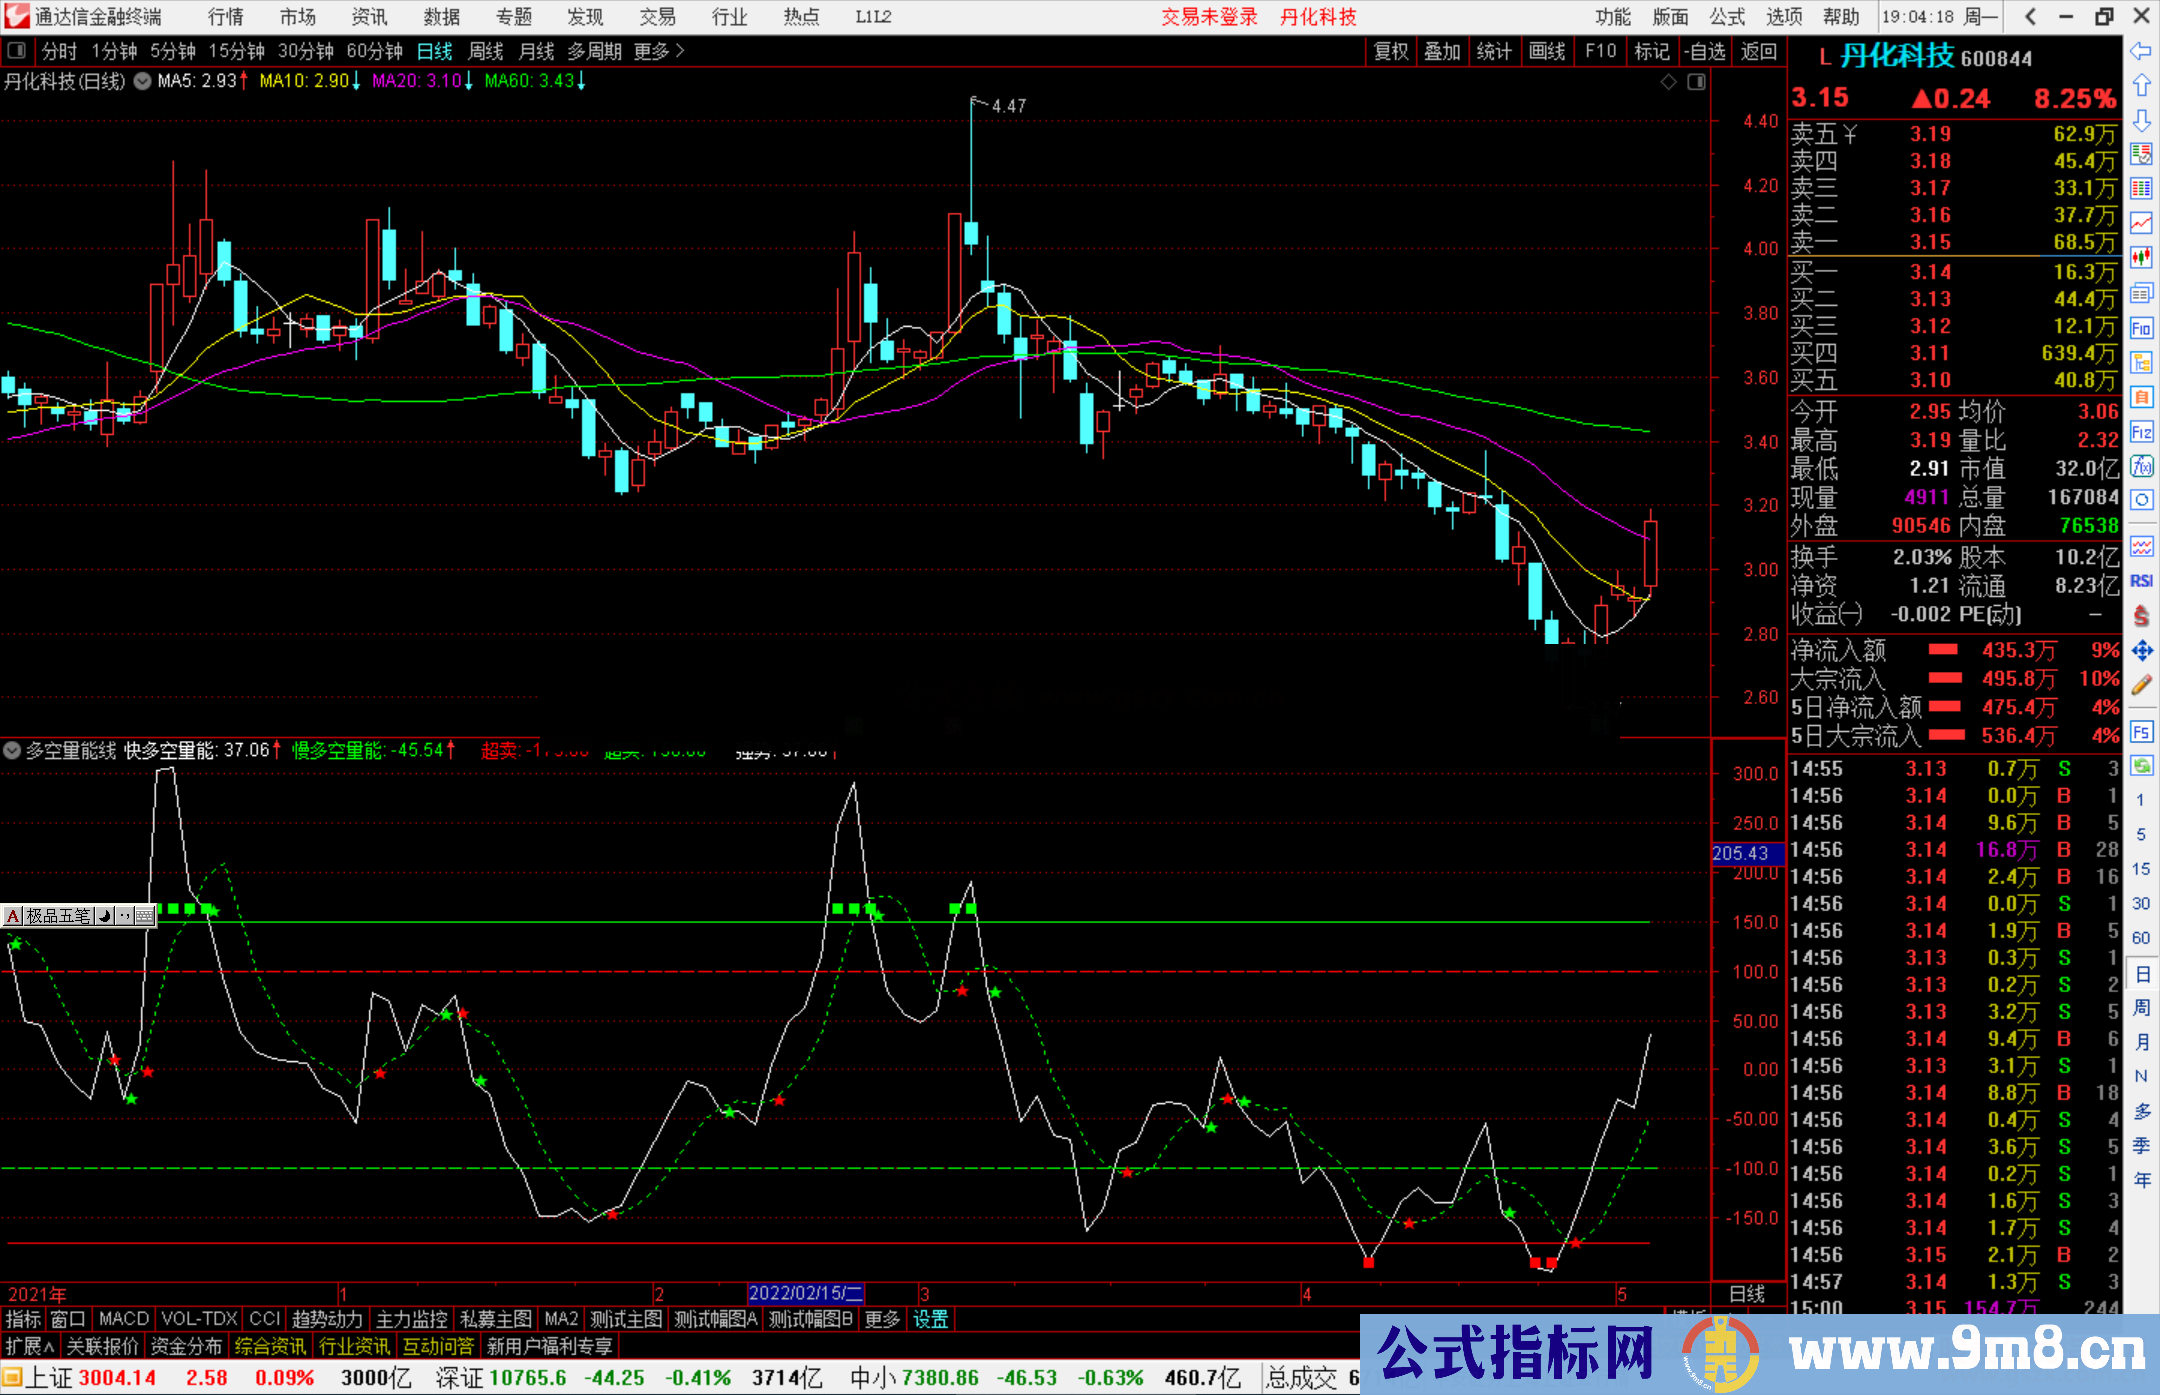Image resolution: width=2160 pixels, height=1395 pixels.
Task: Expand the MA indicator dropdown next to 丹化科技(日线)
Action: (x=142, y=81)
